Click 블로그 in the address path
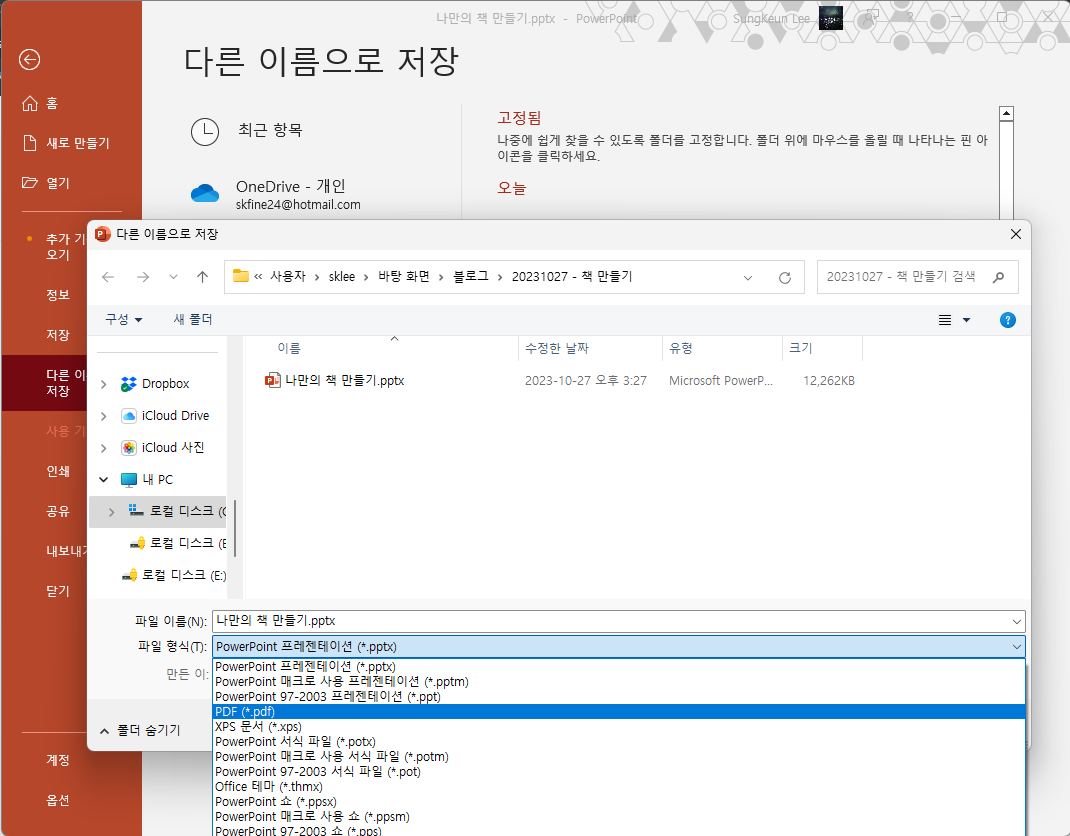The width and height of the screenshot is (1070, 836). [x=471, y=276]
